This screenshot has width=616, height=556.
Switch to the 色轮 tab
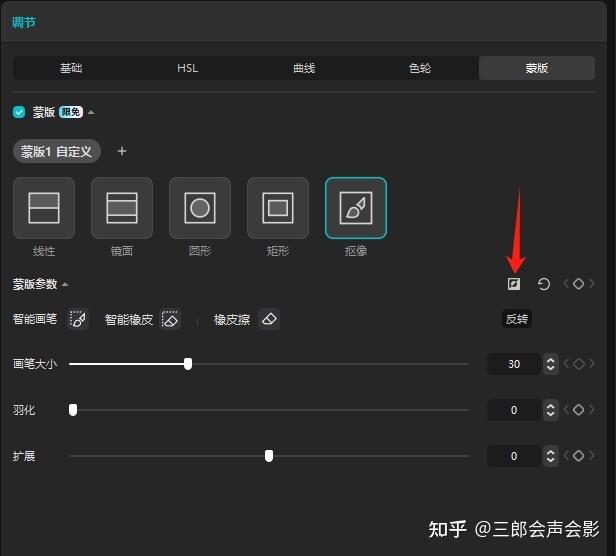coord(420,68)
